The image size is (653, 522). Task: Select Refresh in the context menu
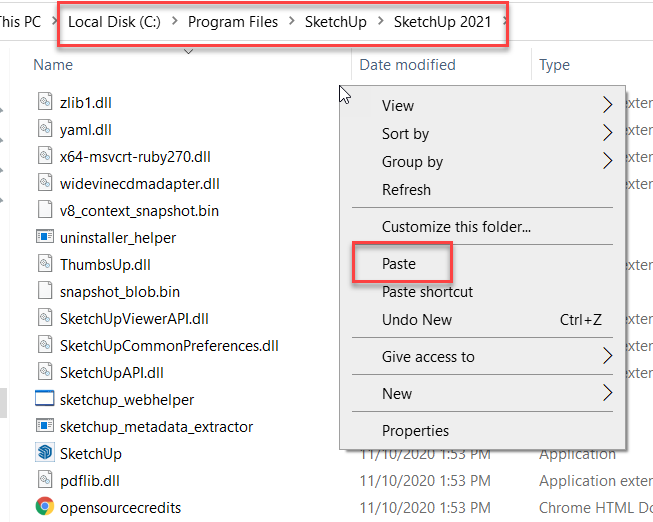click(406, 190)
